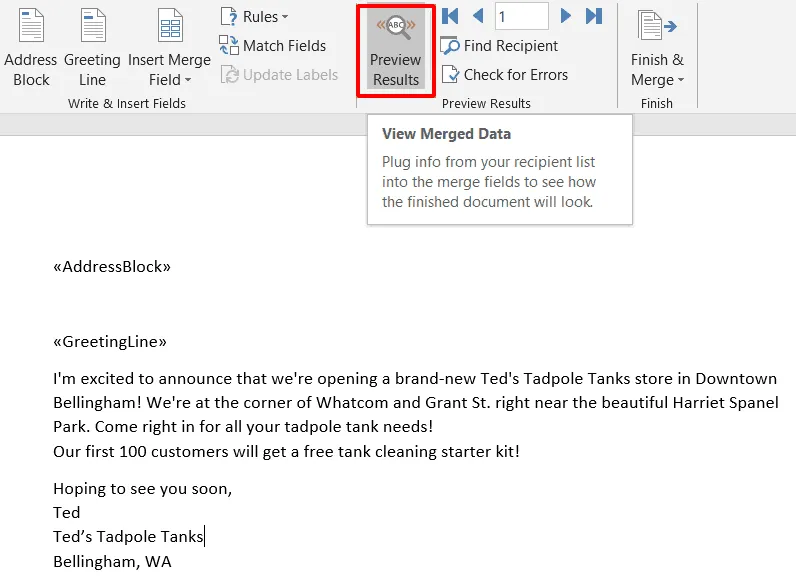Image resolution: width=796 pixels, height=576 pixels.
Task: Jump to the last record
Action: (593, 16)
